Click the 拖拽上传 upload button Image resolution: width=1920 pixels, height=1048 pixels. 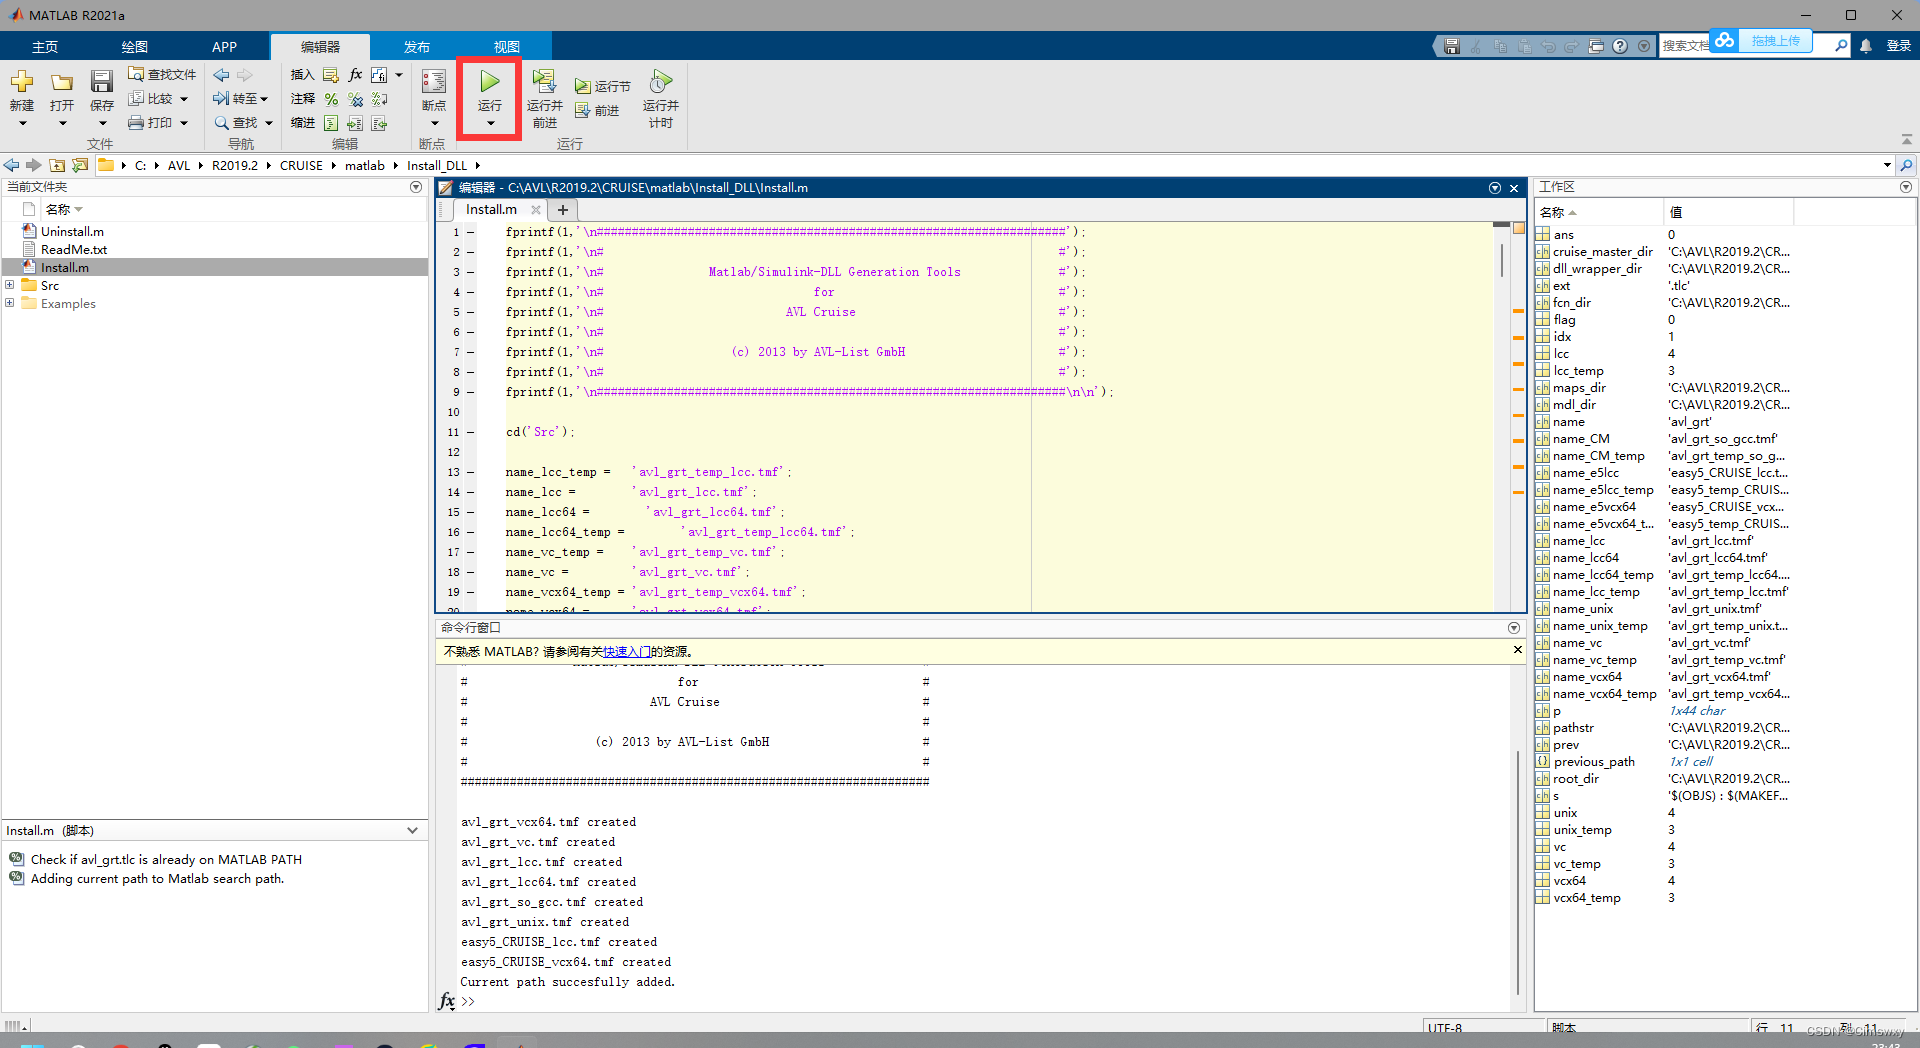pos(1761,41)
